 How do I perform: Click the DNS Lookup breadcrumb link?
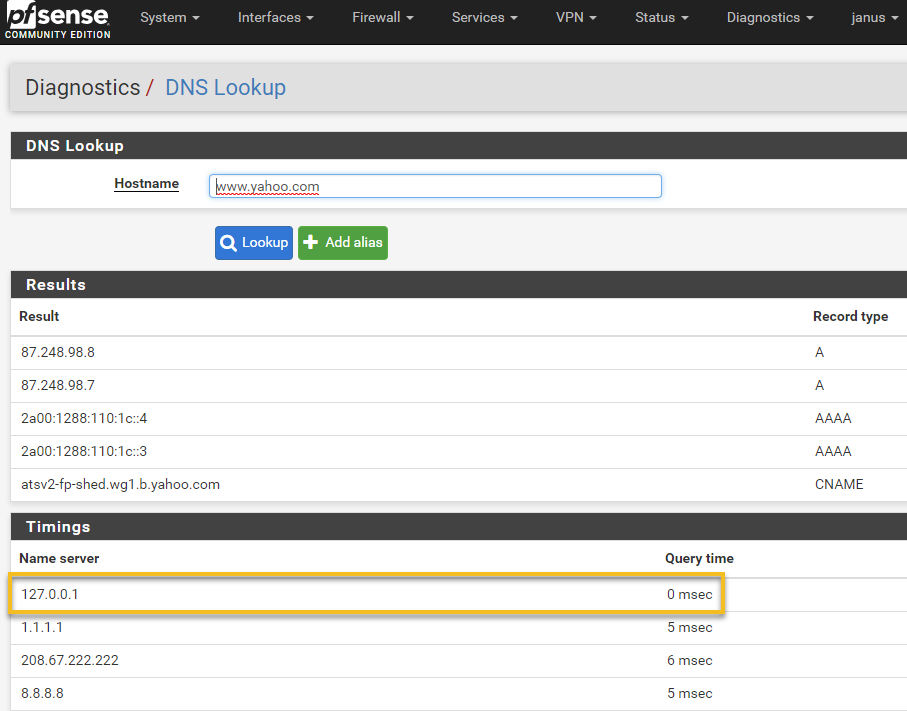225,88
